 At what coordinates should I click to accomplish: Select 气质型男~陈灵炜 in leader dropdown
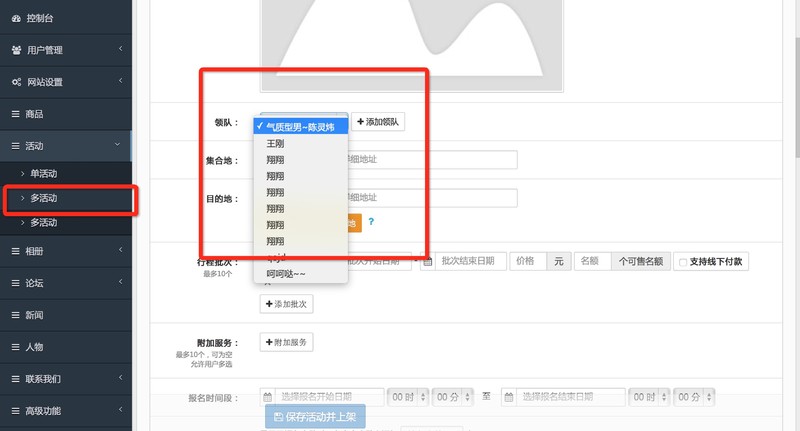[x=301, y=126]
